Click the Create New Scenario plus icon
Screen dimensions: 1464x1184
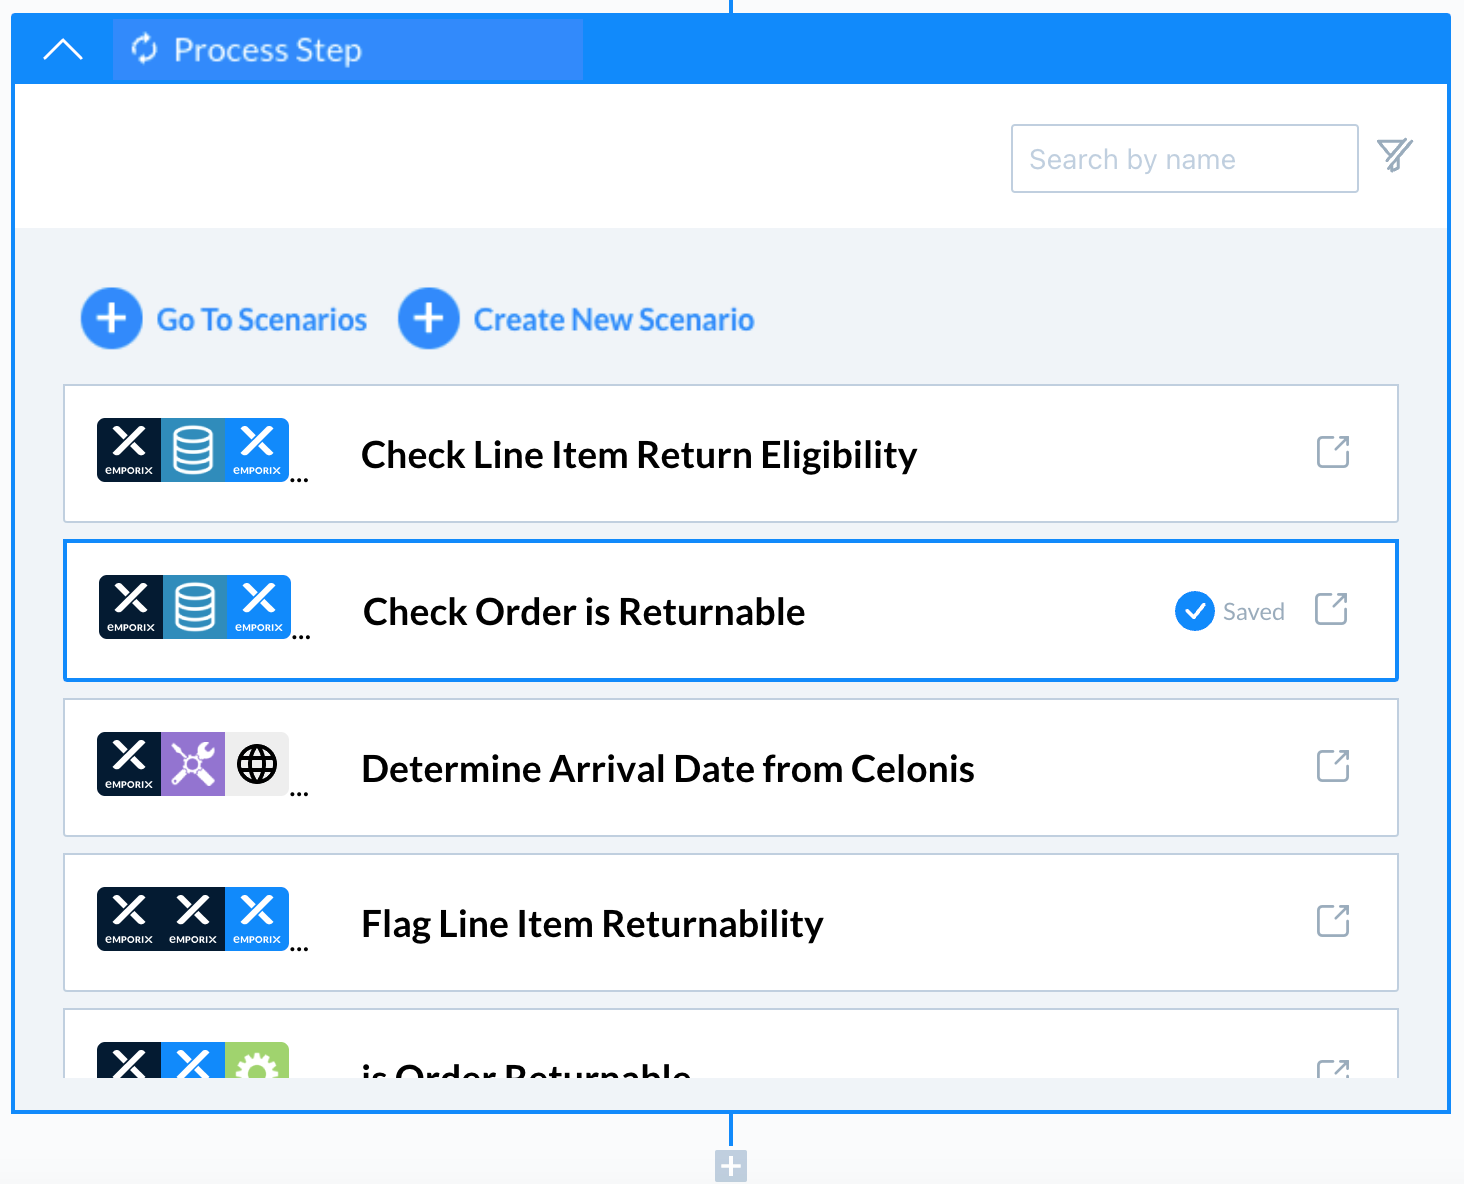[x=428, y=319]
